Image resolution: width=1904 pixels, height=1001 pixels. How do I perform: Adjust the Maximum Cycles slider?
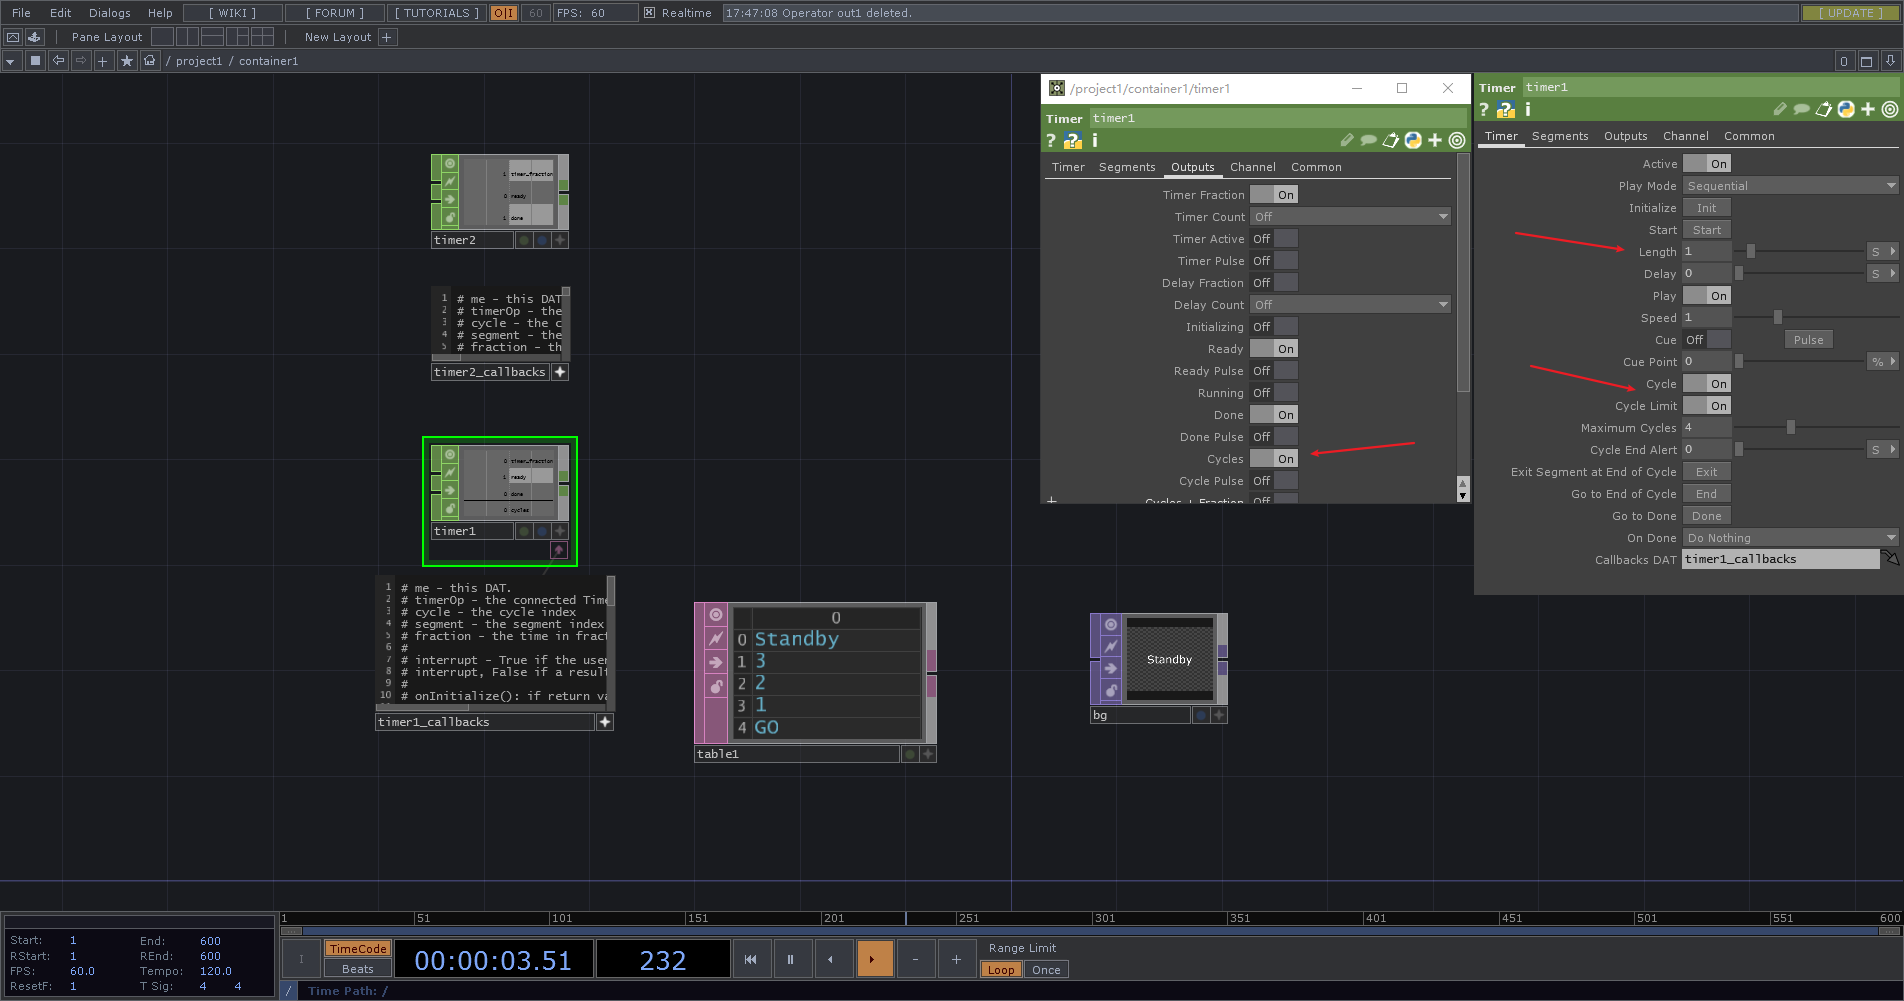1790,427
